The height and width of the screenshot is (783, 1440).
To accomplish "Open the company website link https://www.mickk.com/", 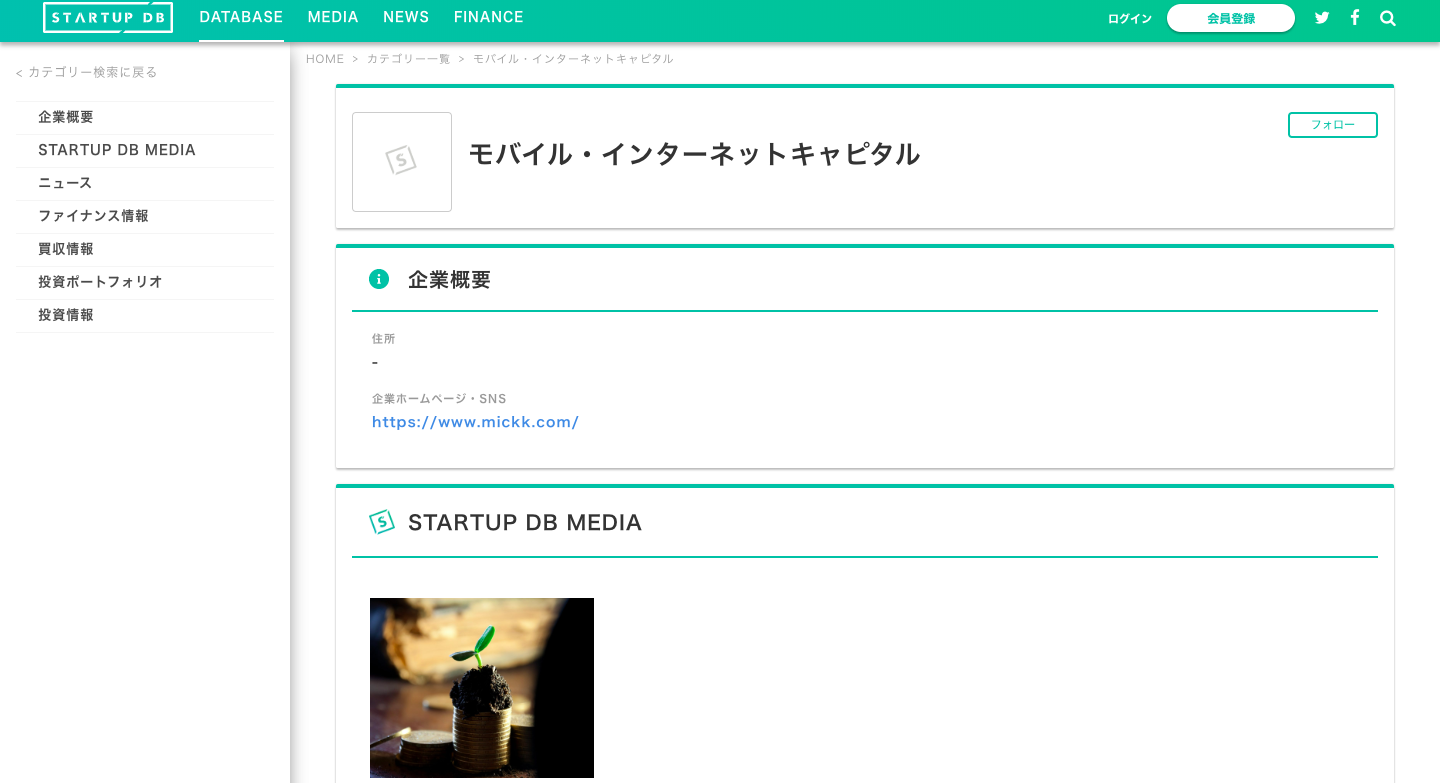I will (x=475, y=422).
